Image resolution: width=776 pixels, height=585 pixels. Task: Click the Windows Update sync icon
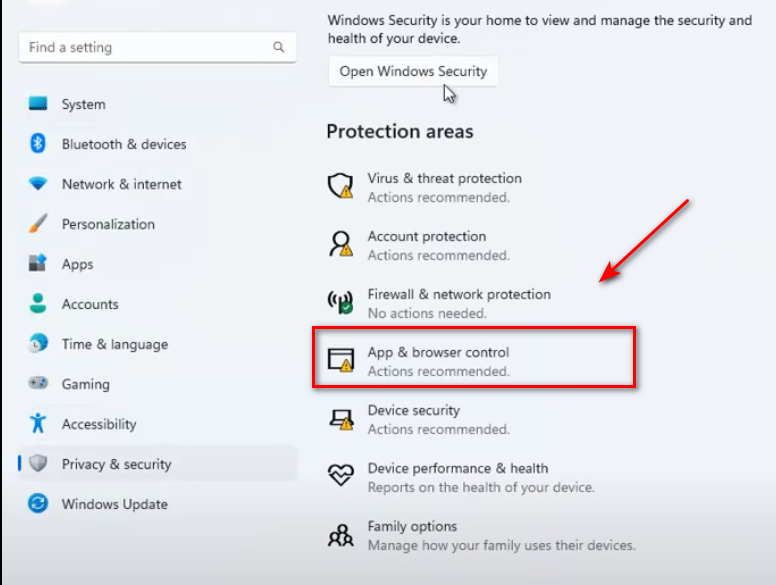38,504
